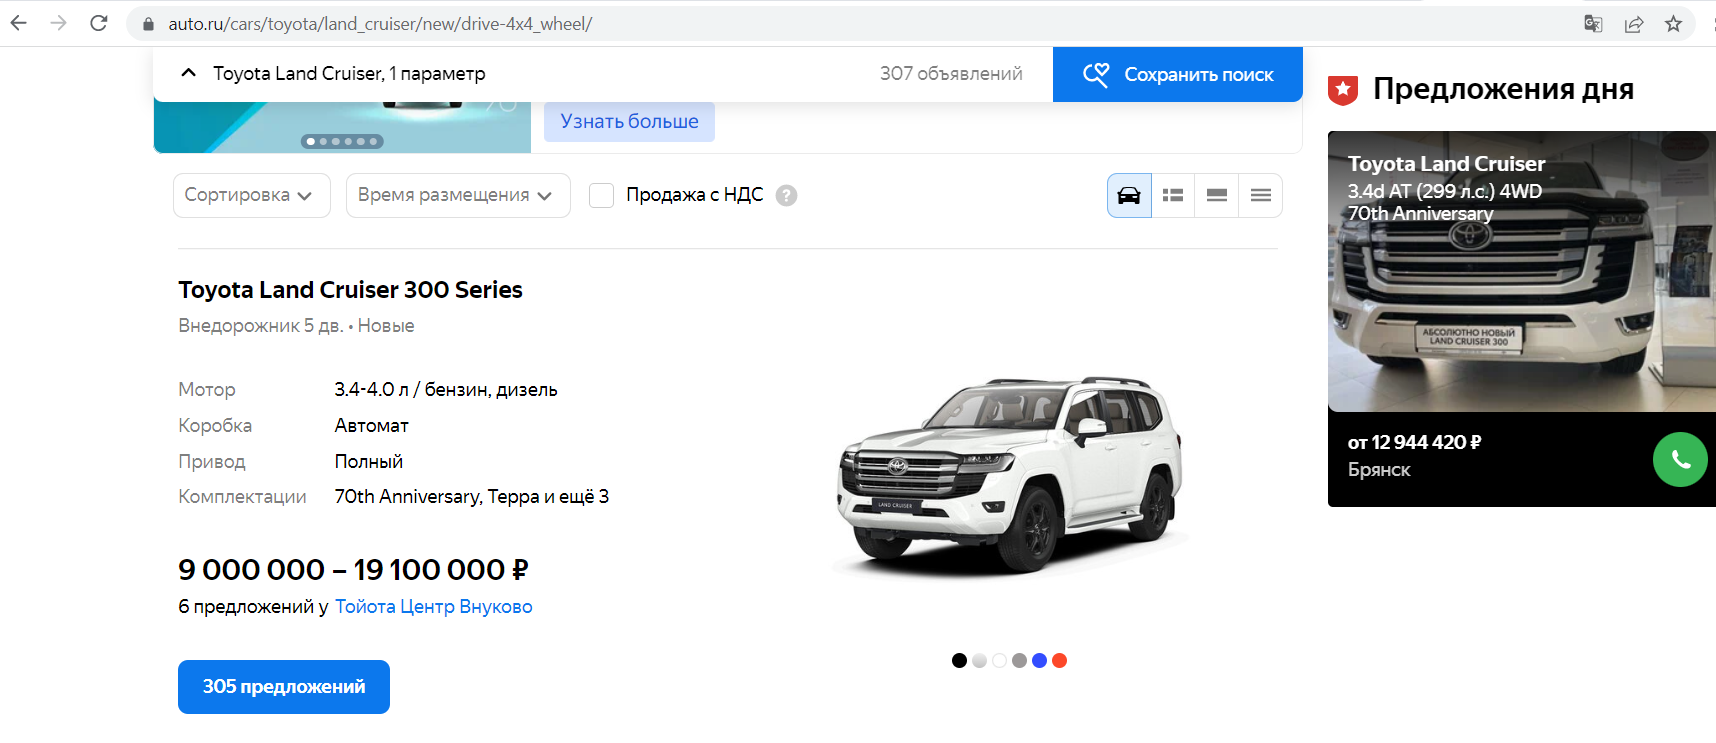
Task: Click the Узнать больше button
Action: tap(629, 121)
